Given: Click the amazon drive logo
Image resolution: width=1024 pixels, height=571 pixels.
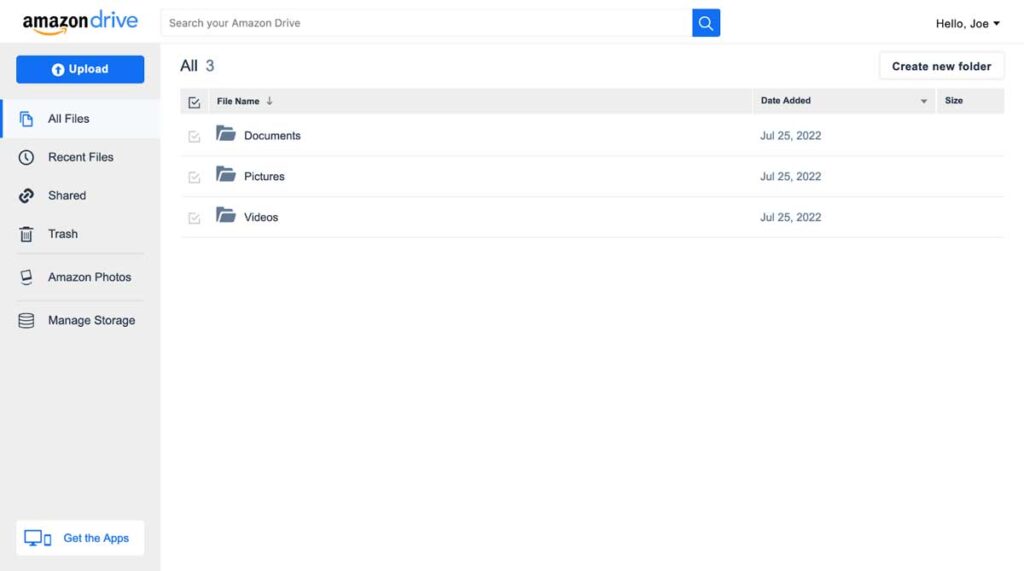Looking at the screenshot, I should click(80, 22).
